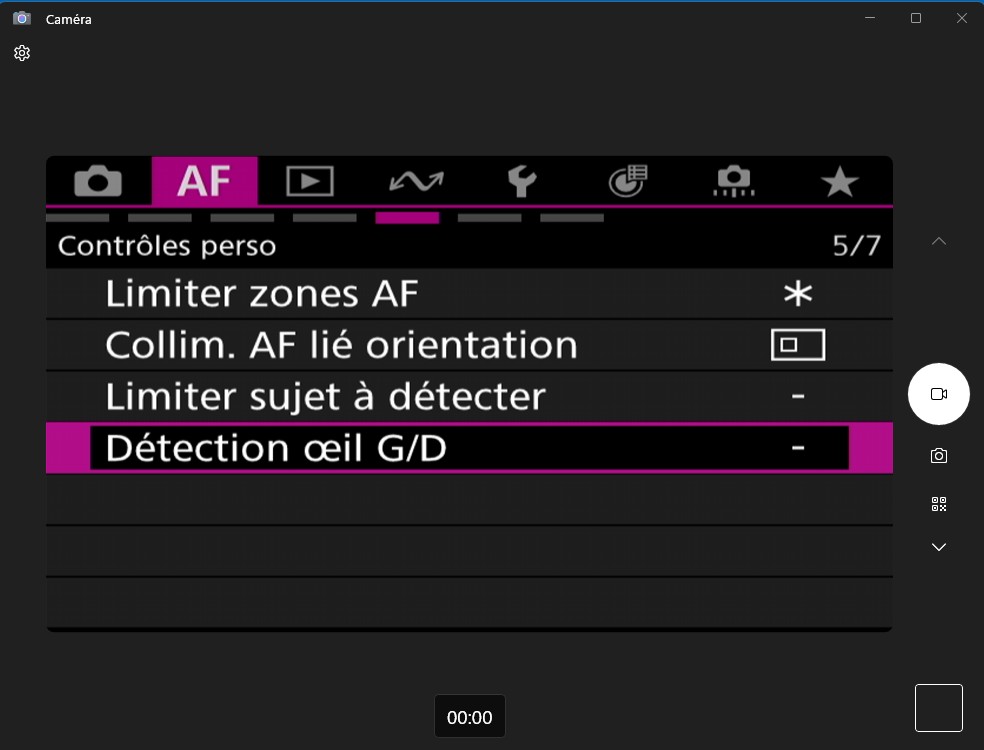Start recording with the video button
Image resolution: width=984 pixels, height=750 pixels.
(x=939, y=394)
